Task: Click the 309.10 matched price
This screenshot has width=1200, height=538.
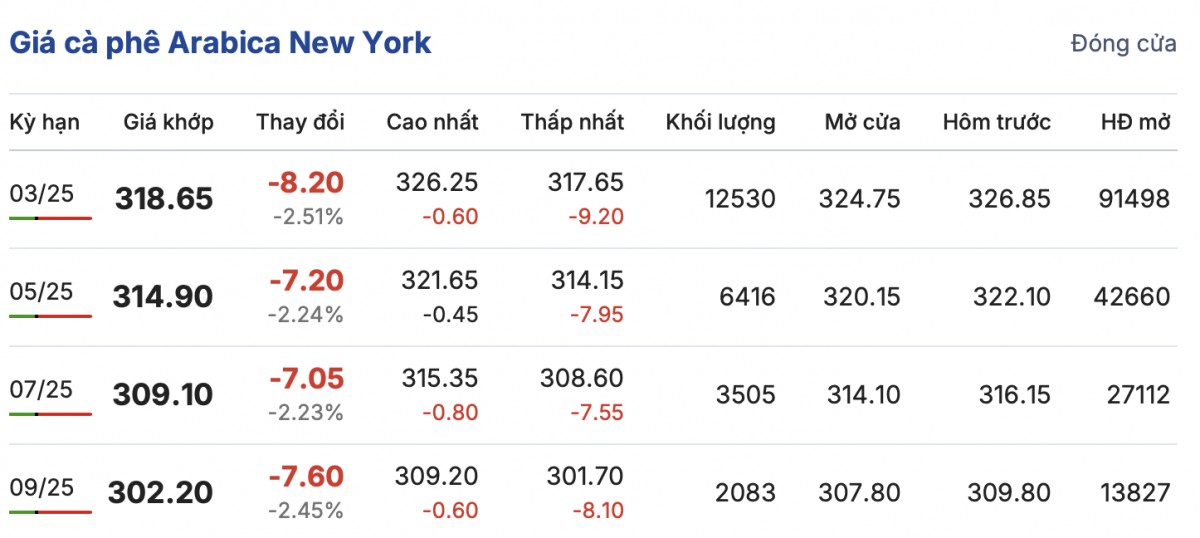Action: click(164, 395)
